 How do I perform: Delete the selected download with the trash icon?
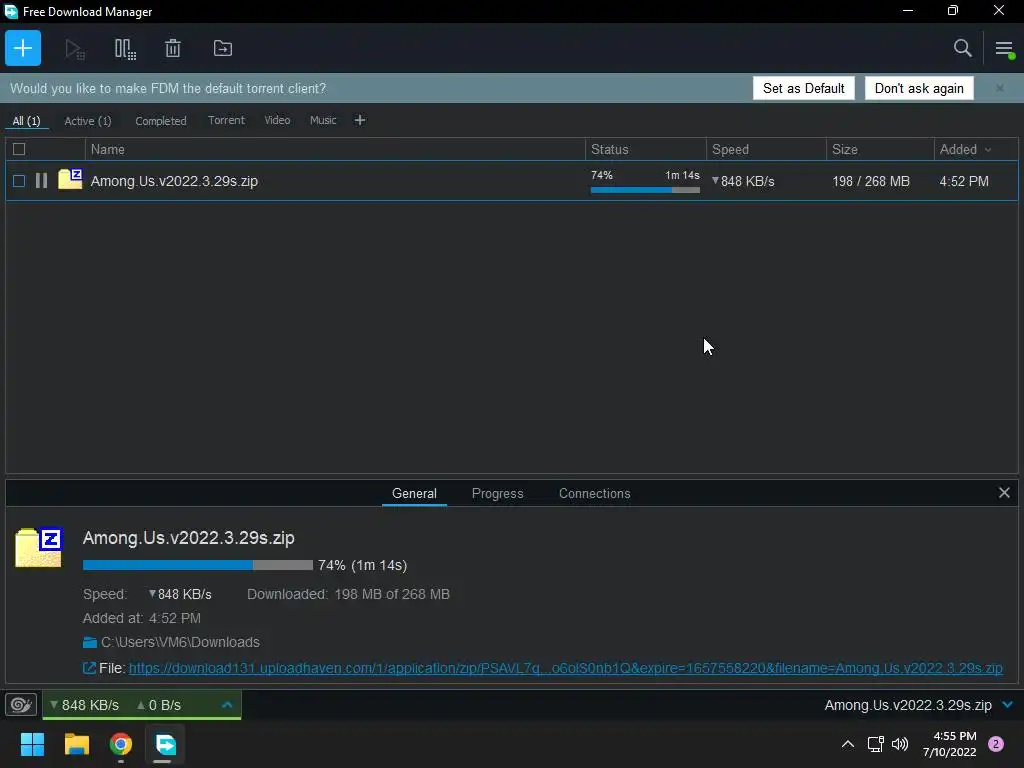pos(173,48)
